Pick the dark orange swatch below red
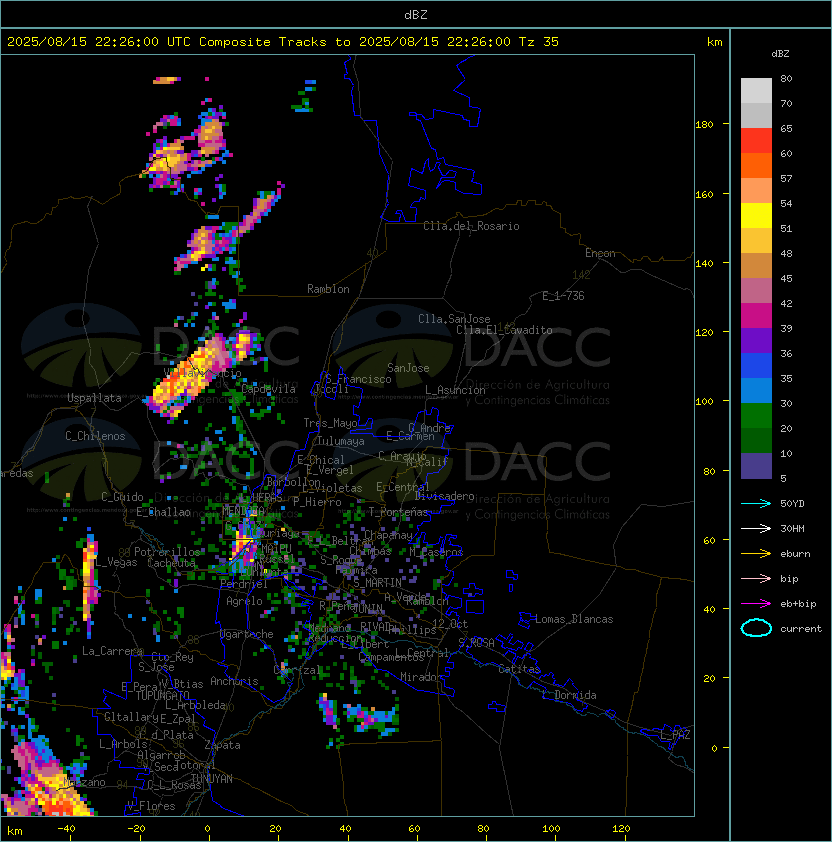This screenshot has height=842, width=832. pos(756,165)
